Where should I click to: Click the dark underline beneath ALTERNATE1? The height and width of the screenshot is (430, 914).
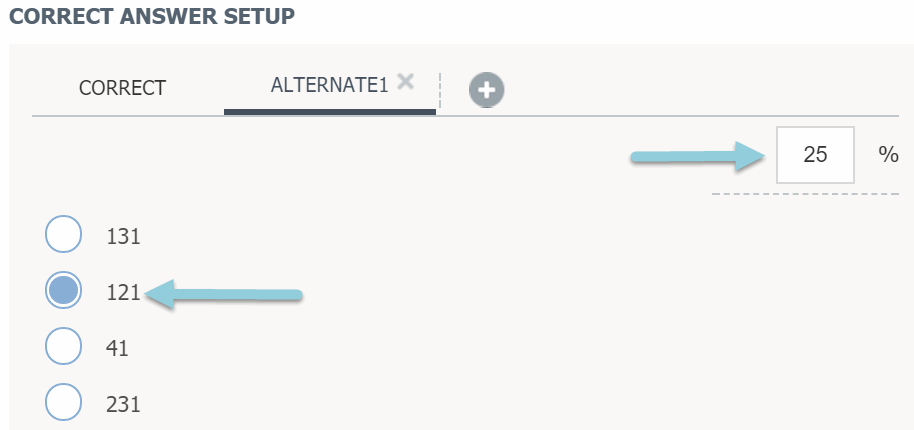tap(330, 111)
